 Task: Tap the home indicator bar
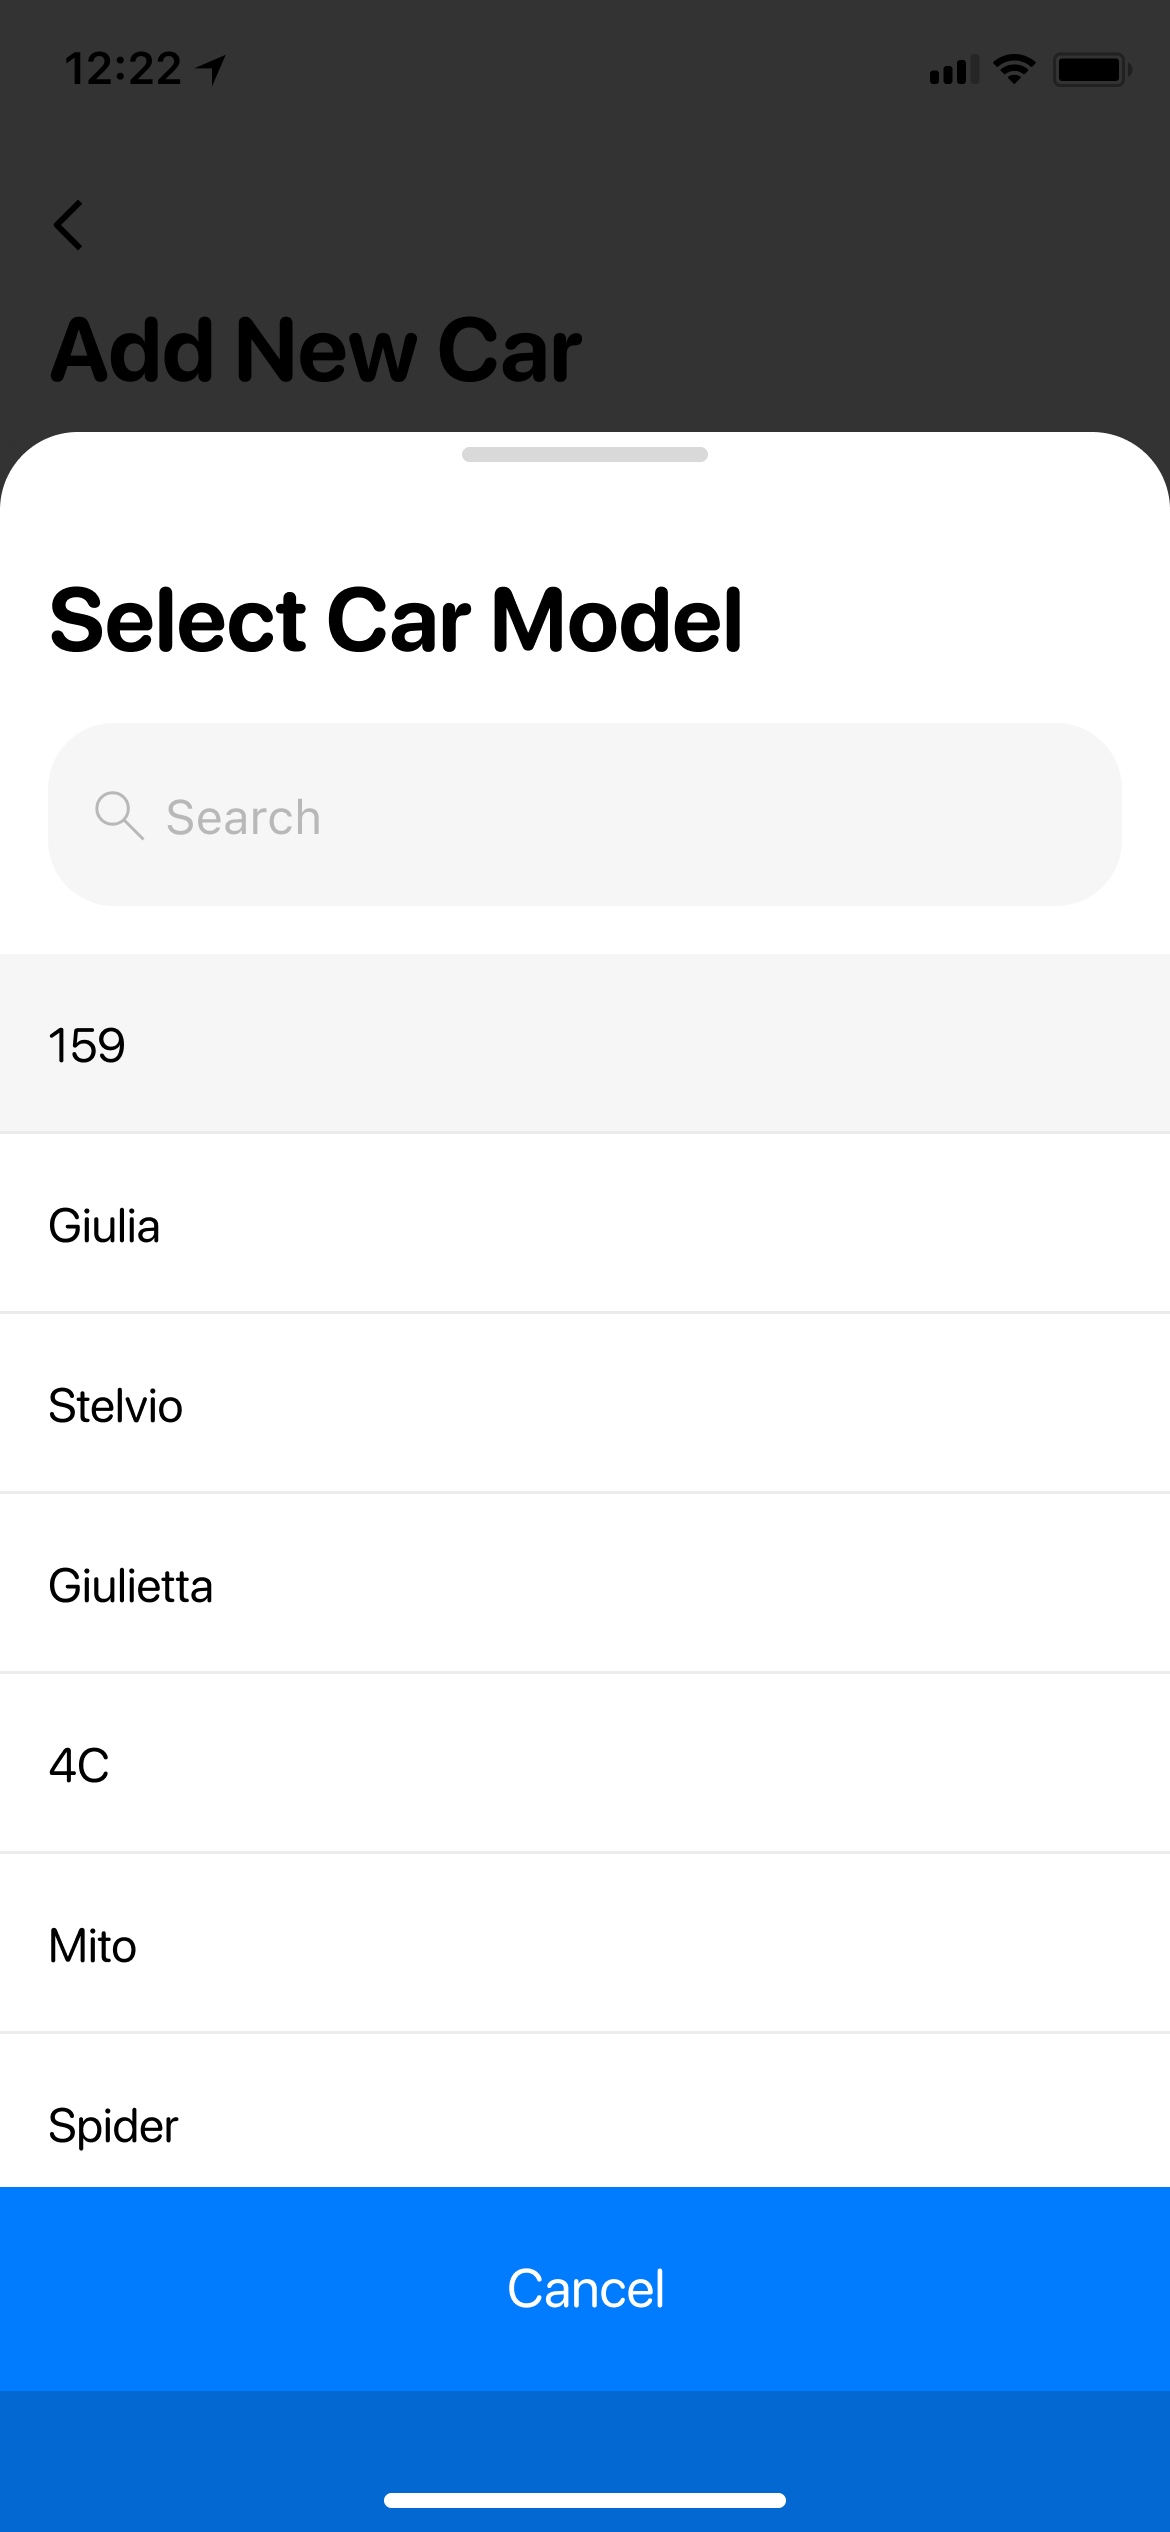click(x=585, y=2500)
